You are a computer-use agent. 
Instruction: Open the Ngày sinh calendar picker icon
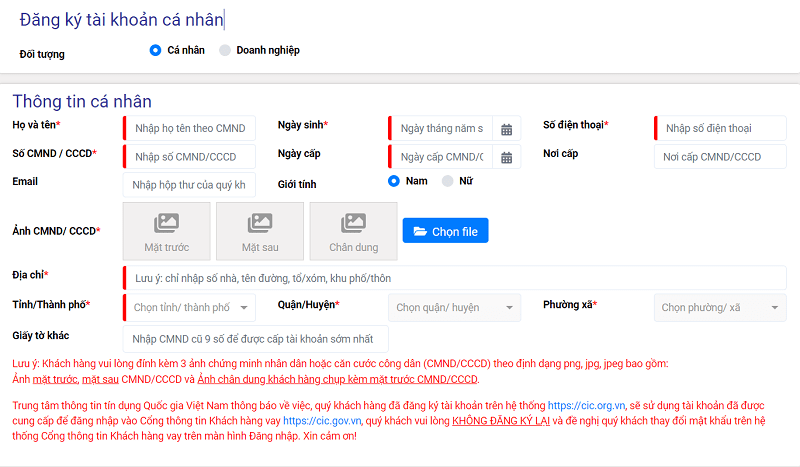click(506, 129)
